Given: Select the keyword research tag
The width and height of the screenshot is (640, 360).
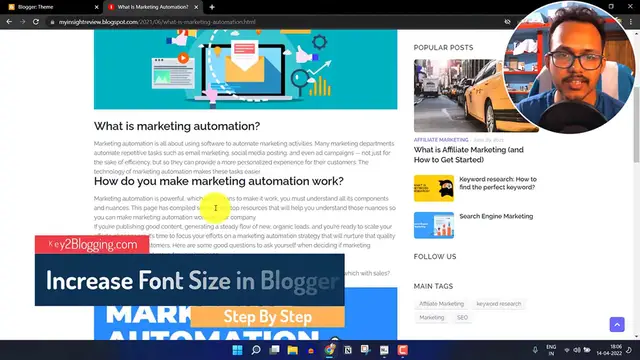Looking at the screenshot, I should tap(498, 304).
